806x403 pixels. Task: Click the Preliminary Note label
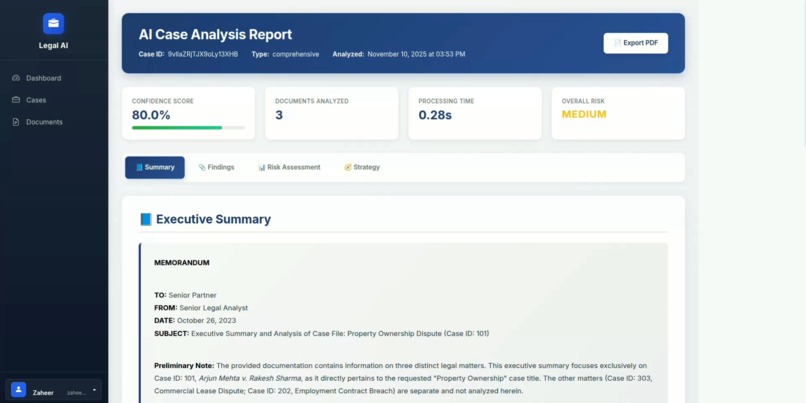(x=184, y=365)
